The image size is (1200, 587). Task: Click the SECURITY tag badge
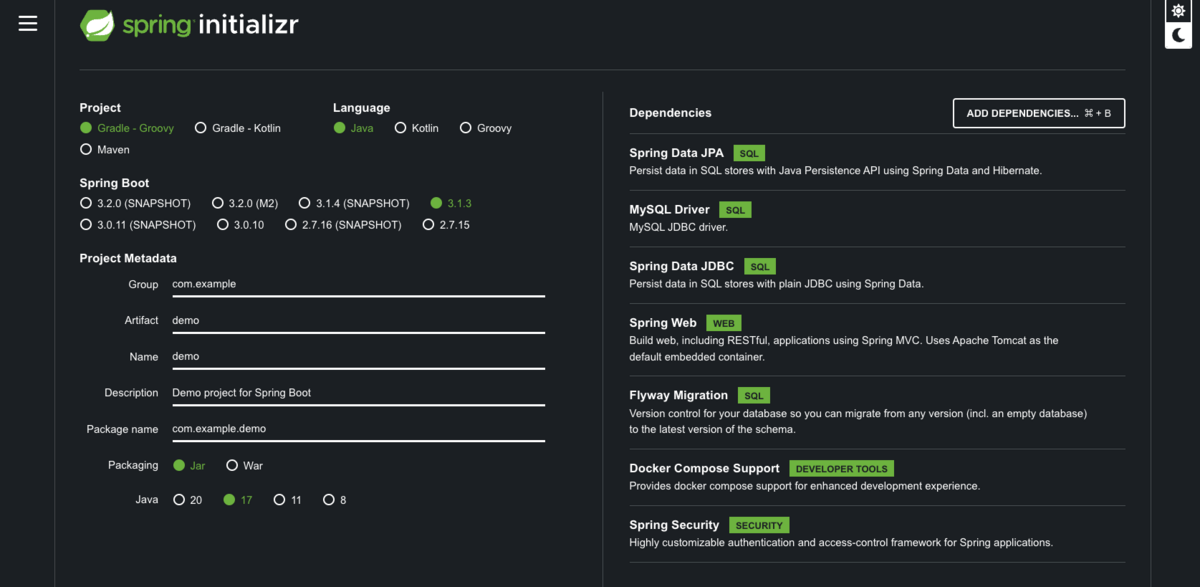tap(759, 525)
